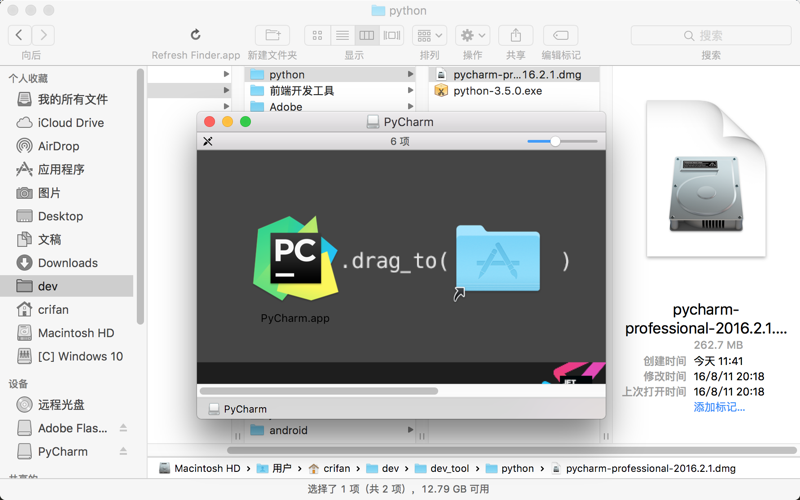Screen dimensions: 800x500
Task: Click PyCharm path bar item in PyCharm window
Action: (238, 409)
